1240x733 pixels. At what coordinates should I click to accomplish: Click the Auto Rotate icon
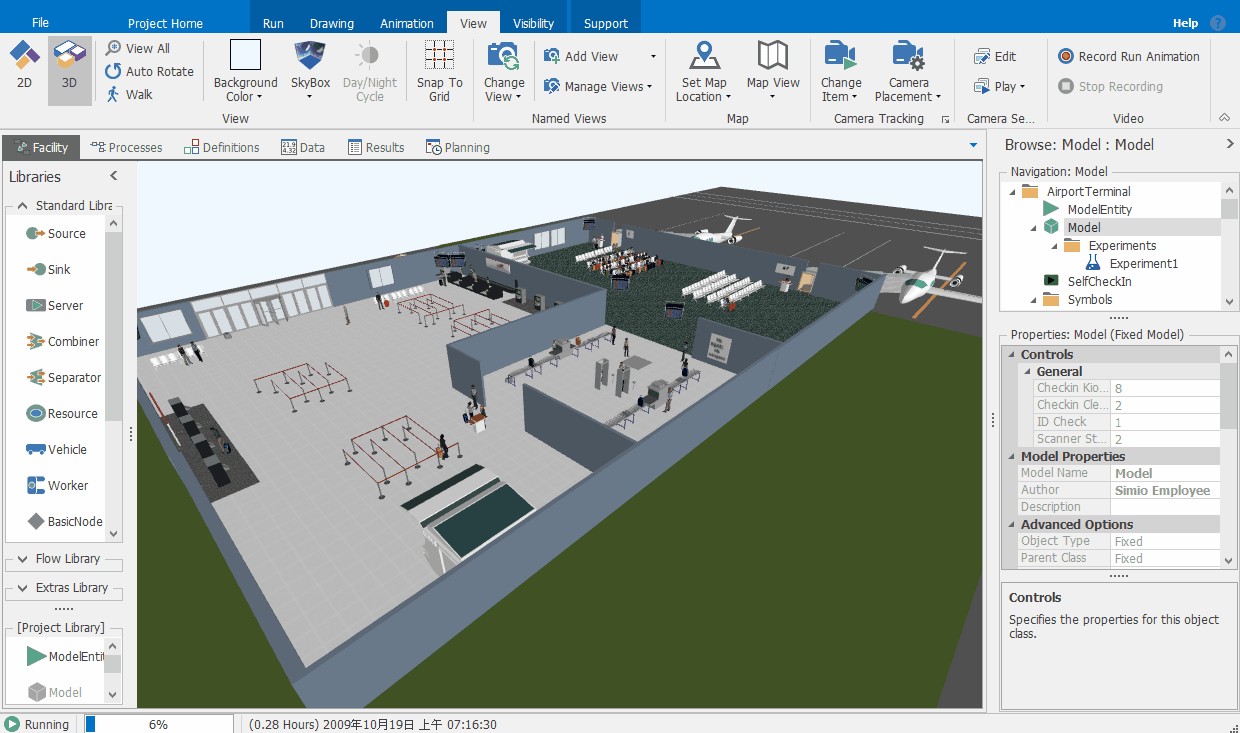[113, 71]
